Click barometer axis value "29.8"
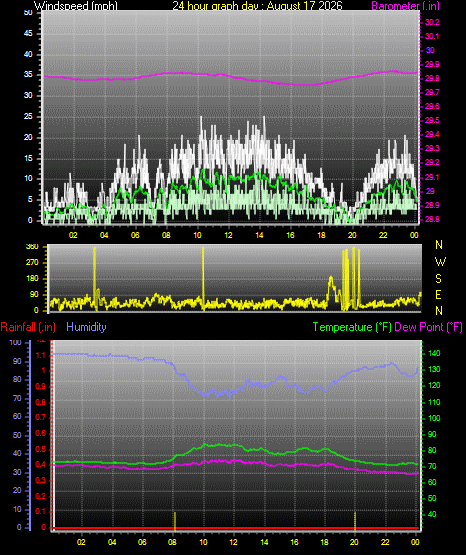Screen dimensions: 466x555 point(432,78)
